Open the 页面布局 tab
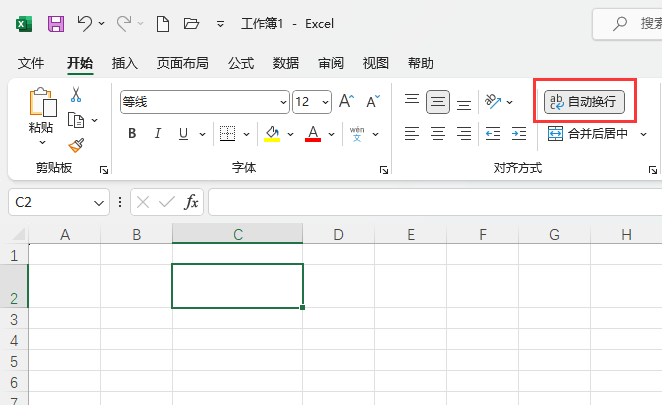Image resolution: width=662 pixels, height=405 pixels. click(x=183, y=63)
